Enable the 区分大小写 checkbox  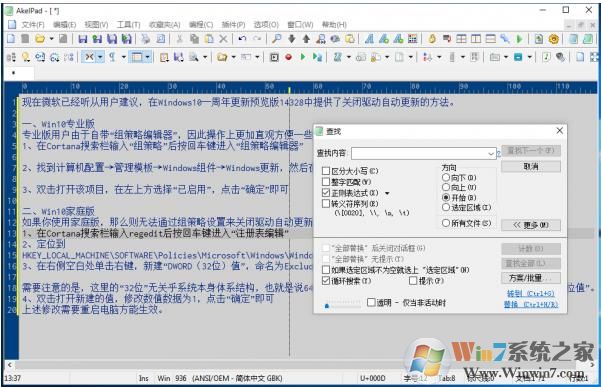coord(326,171)
